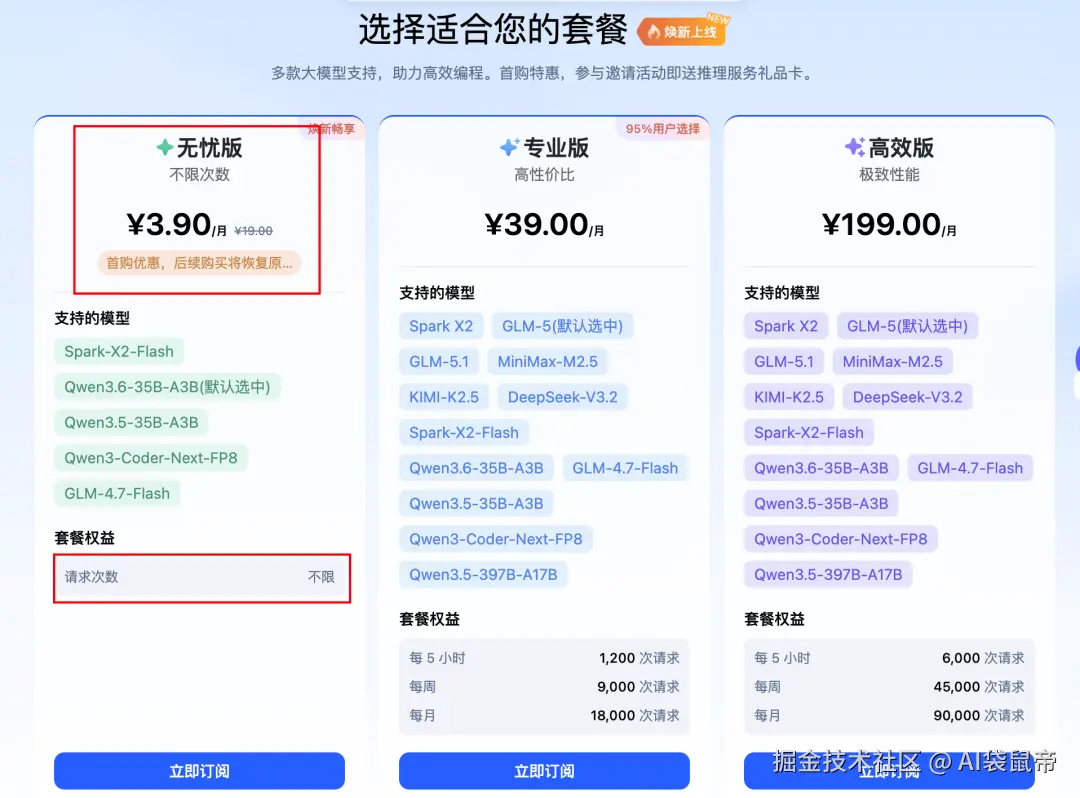Image resolution: width=1080 pixels, height=798 pixels.
Task: Select the Qwen3.6-35B-A3B(默认选中) tag in 无忧版
Action: pos(167,387)
